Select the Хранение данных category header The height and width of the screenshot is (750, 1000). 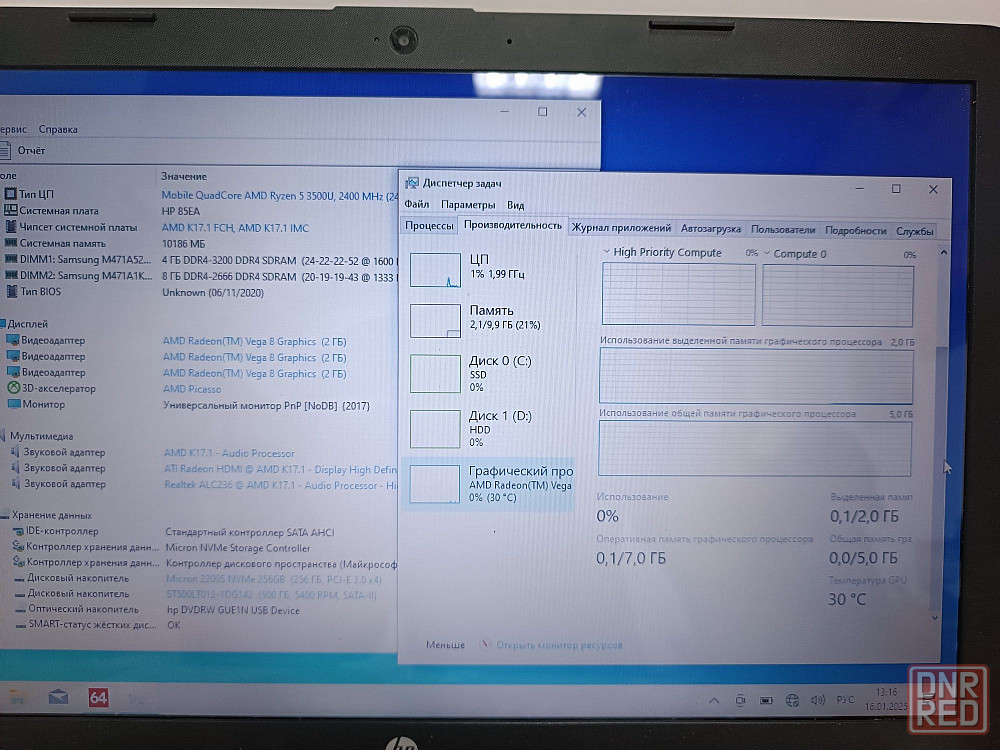coord(52,515)
